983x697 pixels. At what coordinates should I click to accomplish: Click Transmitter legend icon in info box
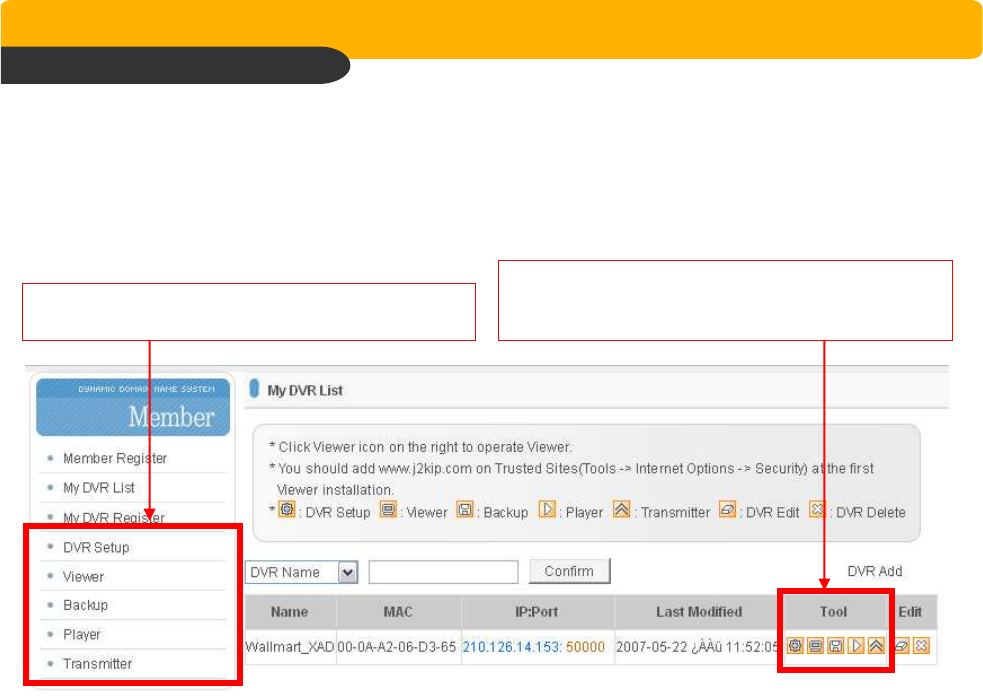[x=621, y=509]
